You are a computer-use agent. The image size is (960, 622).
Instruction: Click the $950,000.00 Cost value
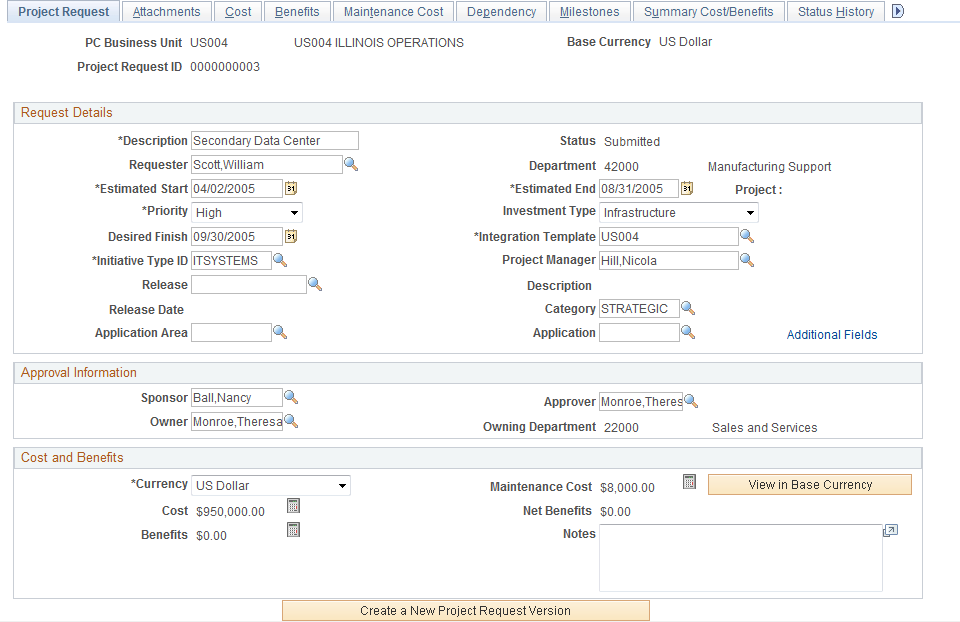230,511
